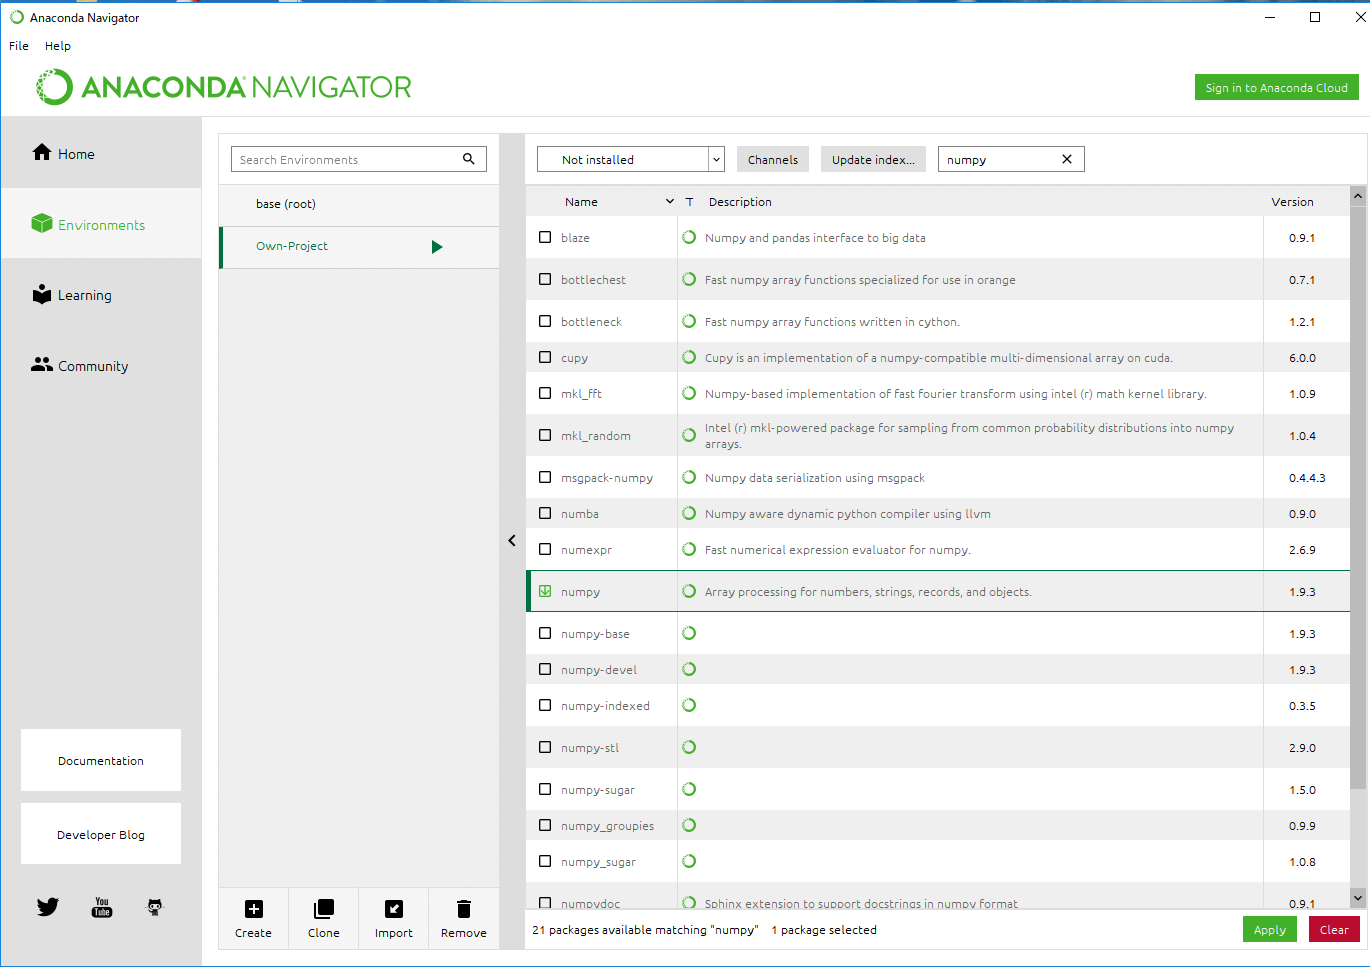Click the Channels button
The height and width of the screenshot is (967, 1370).
click(773, 159)
